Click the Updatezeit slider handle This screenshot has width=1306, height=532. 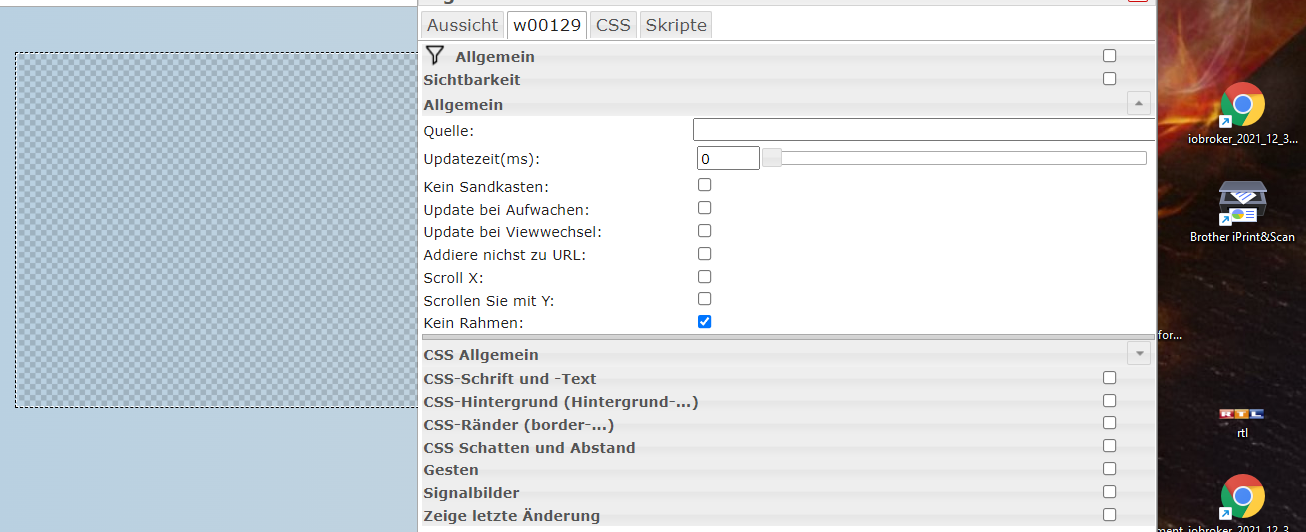pos(772,157)
